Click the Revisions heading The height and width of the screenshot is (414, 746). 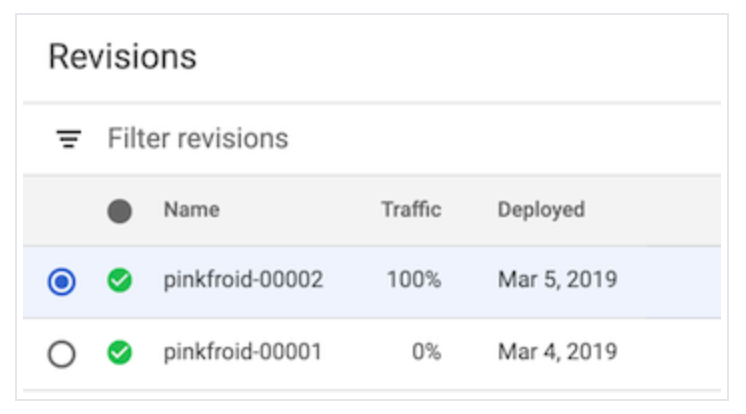pos(122,56)
